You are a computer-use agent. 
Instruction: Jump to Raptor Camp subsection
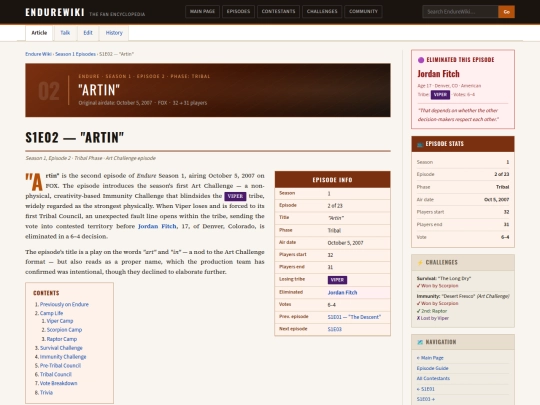pos(62,339)
